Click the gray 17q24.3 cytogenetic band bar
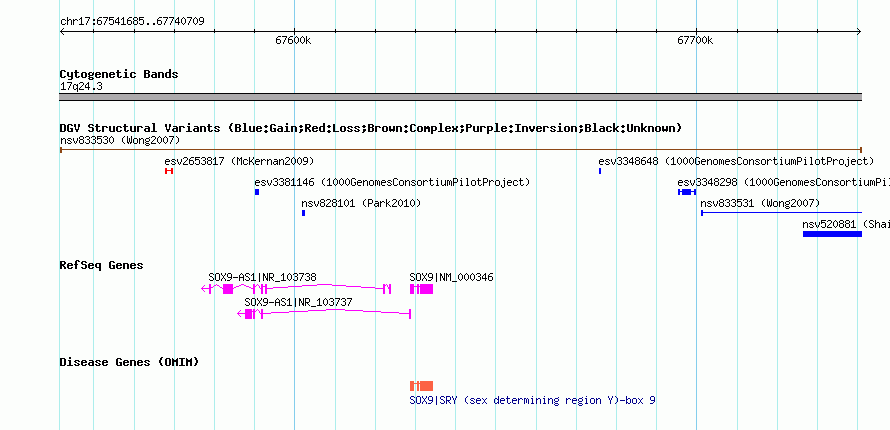 pyautogui.click(x=460, y=98)
